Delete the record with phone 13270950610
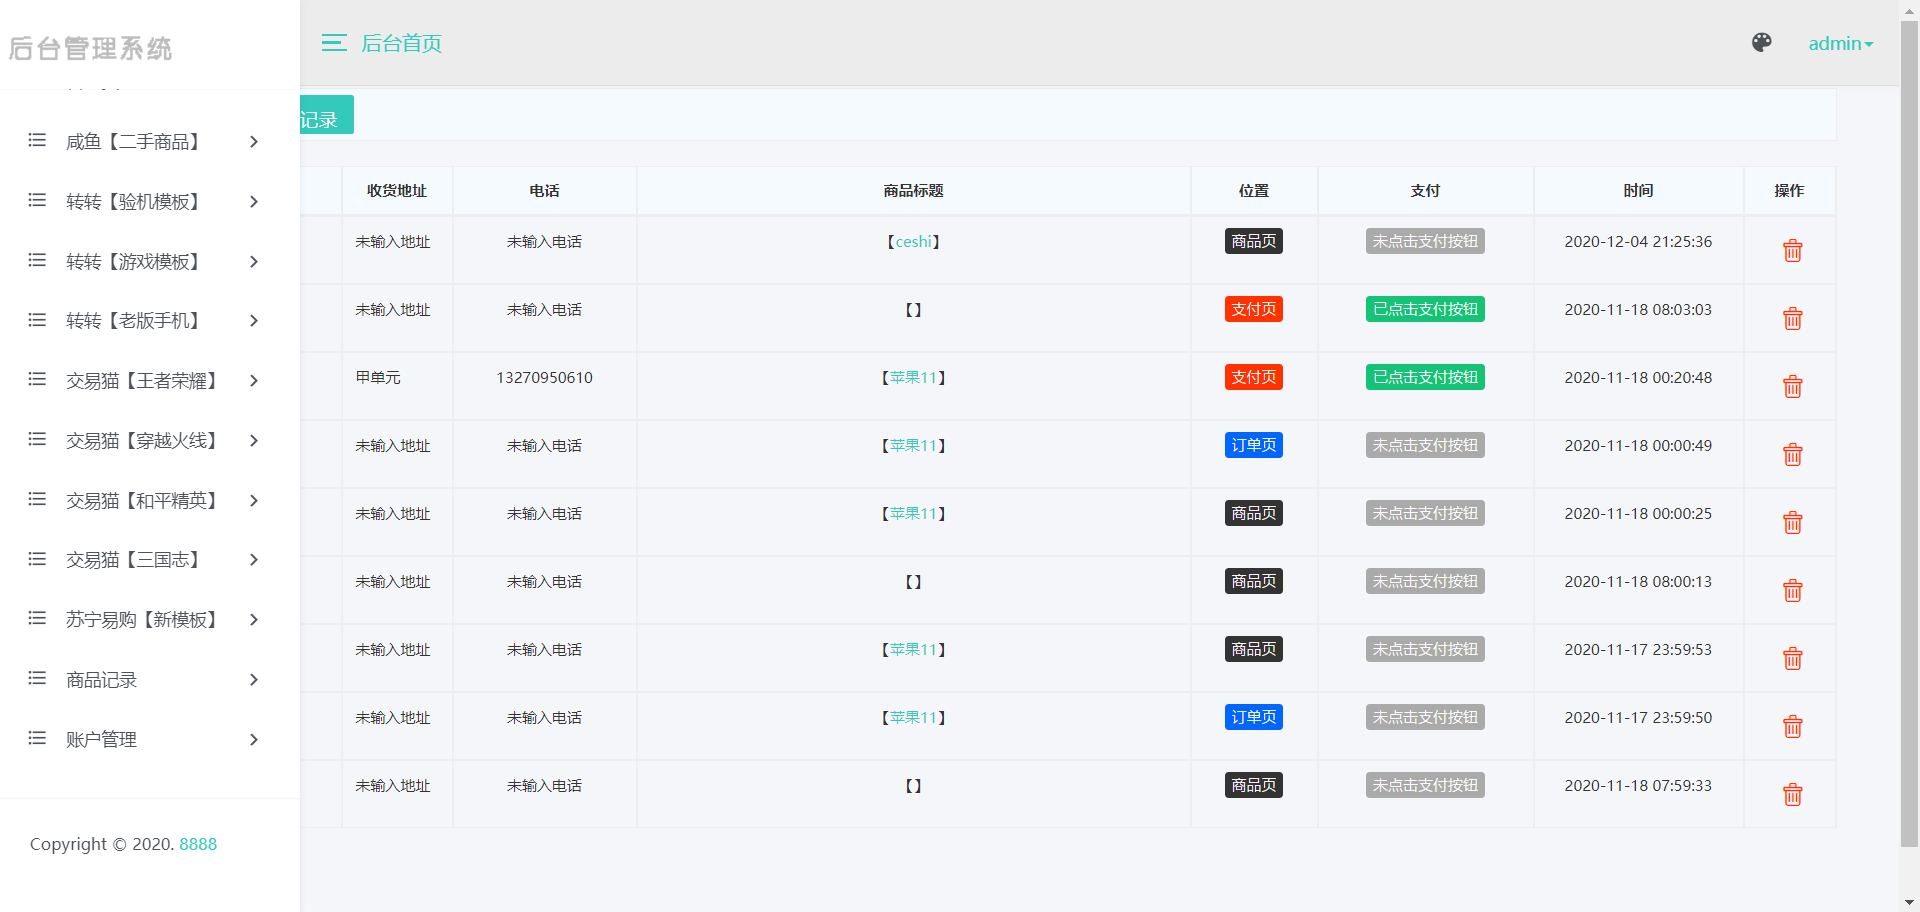 pos(1792,386)
